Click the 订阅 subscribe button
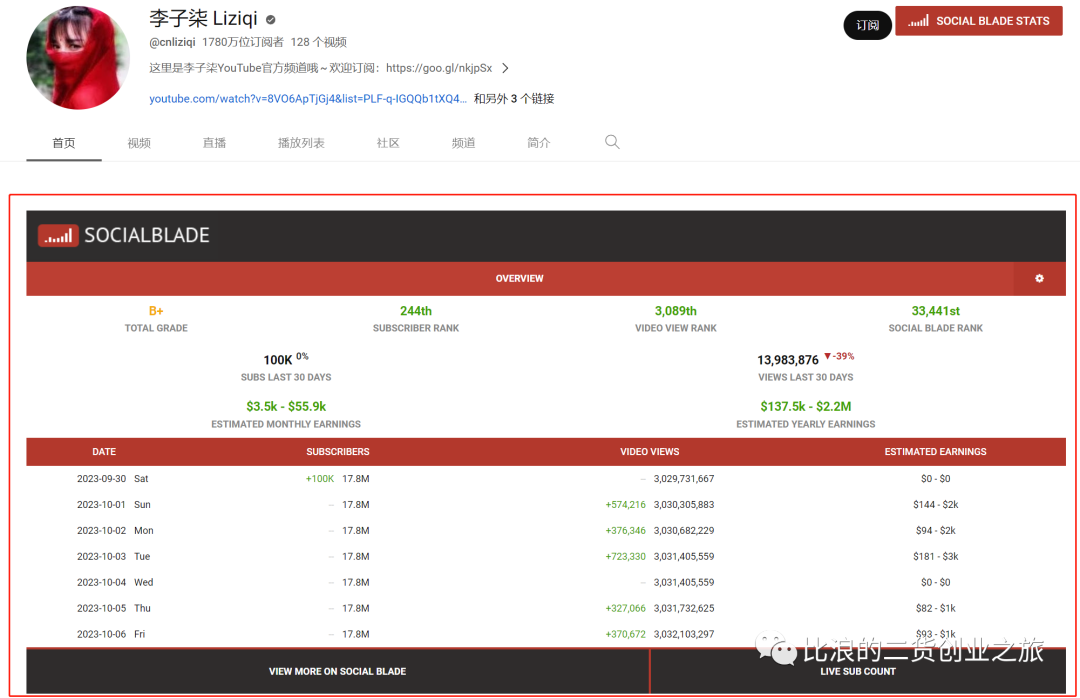The image size is (1080, 698). pyautogui.click(x=867, y=25)
